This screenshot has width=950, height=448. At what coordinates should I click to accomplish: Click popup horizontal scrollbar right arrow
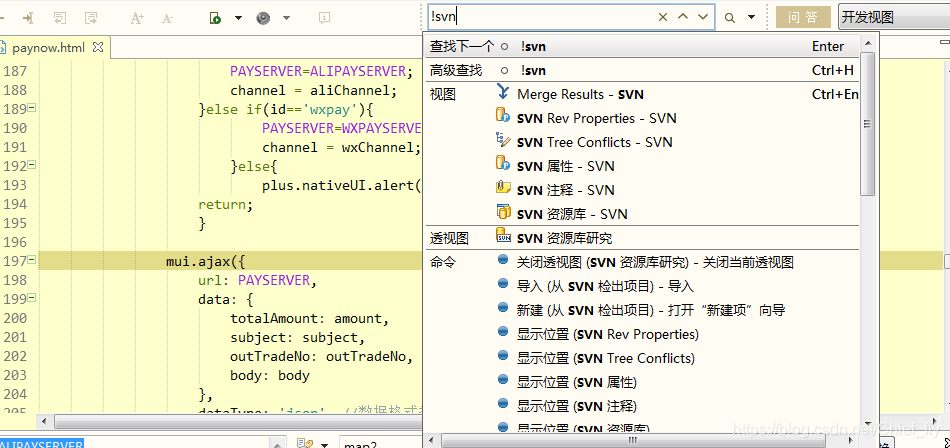[853, 440]
